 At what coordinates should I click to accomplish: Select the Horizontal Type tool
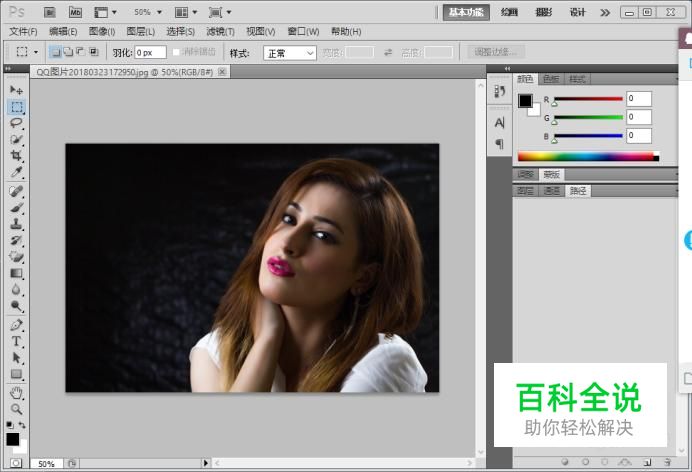tap(16, 341)
